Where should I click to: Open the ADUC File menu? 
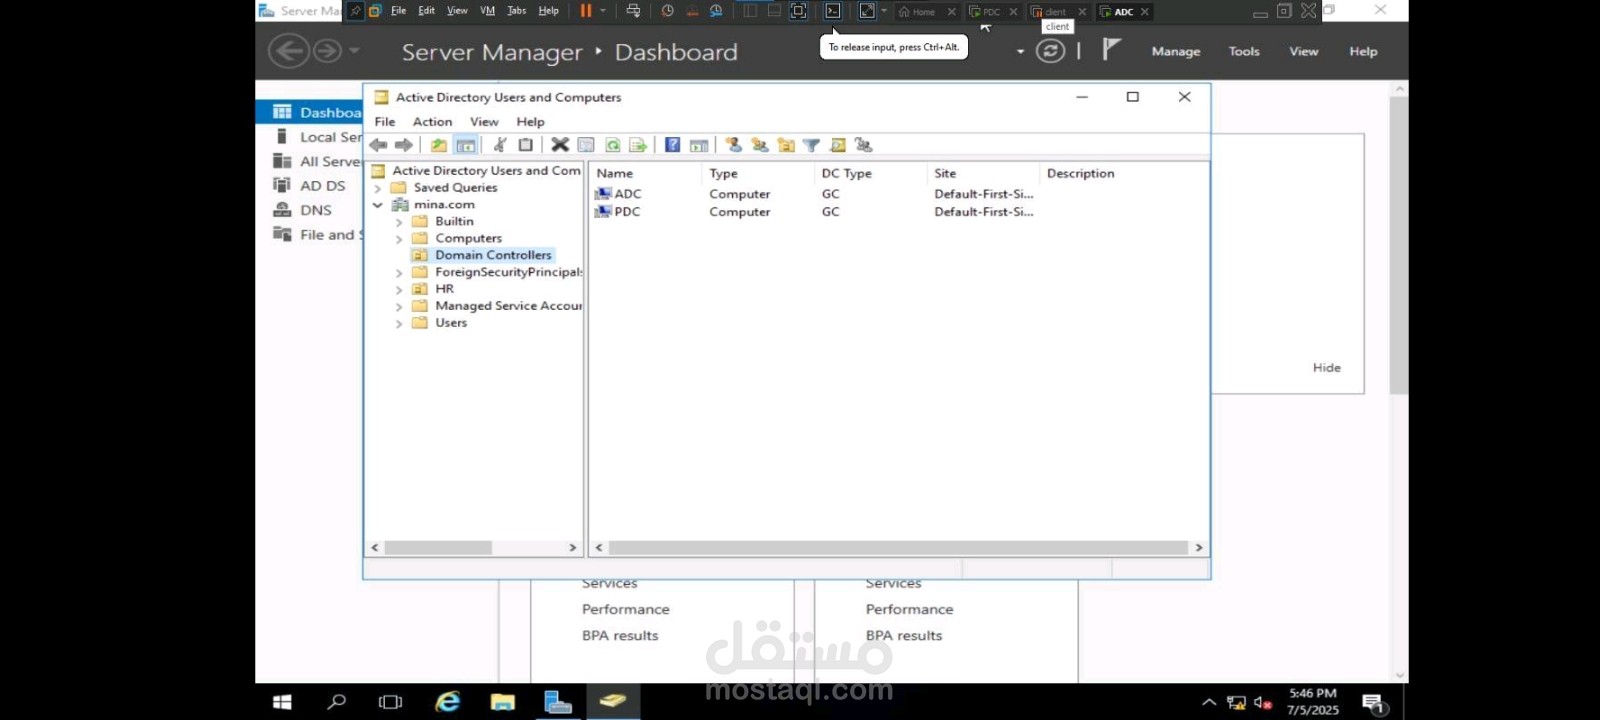tap(385, 122)
